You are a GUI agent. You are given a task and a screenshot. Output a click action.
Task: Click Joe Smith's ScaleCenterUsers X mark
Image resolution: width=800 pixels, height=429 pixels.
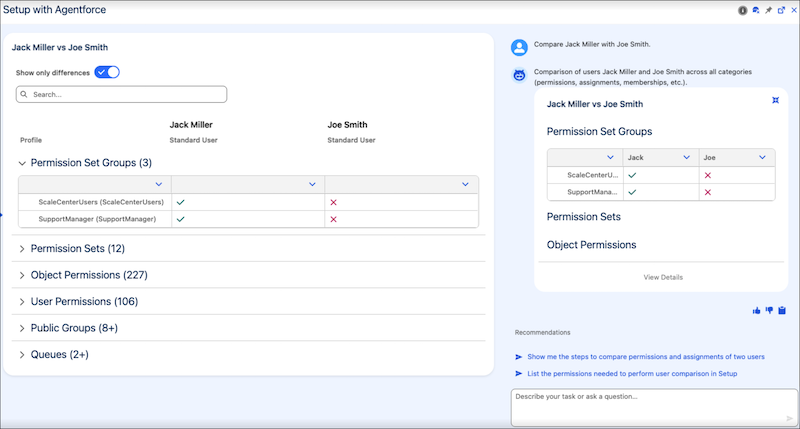tap(334, 203)
